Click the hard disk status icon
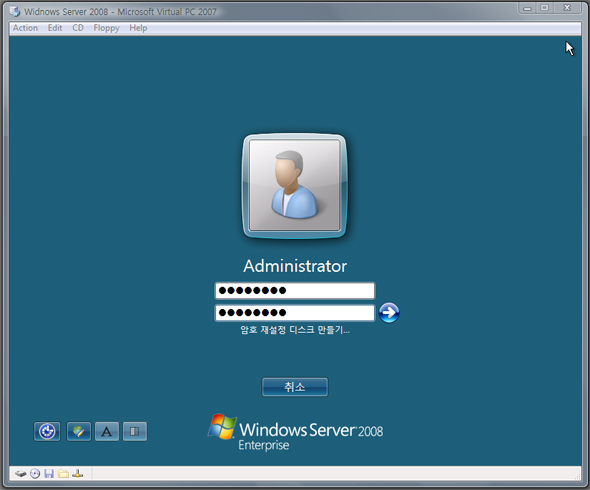 [21, 474]
